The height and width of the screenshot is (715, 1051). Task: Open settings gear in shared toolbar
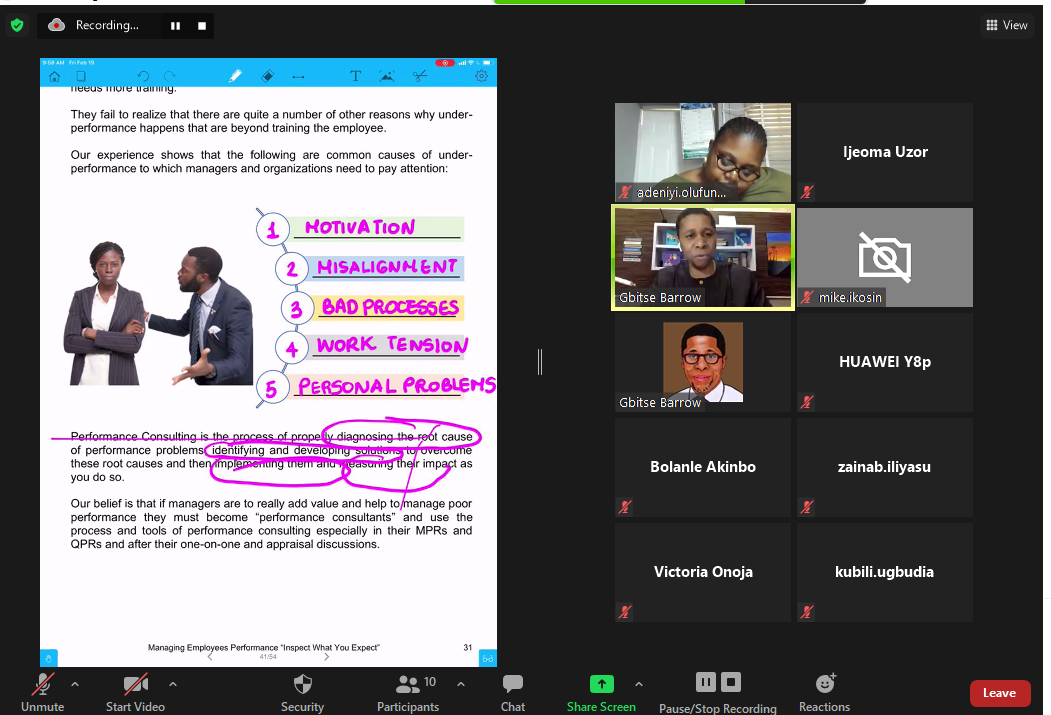481,76
